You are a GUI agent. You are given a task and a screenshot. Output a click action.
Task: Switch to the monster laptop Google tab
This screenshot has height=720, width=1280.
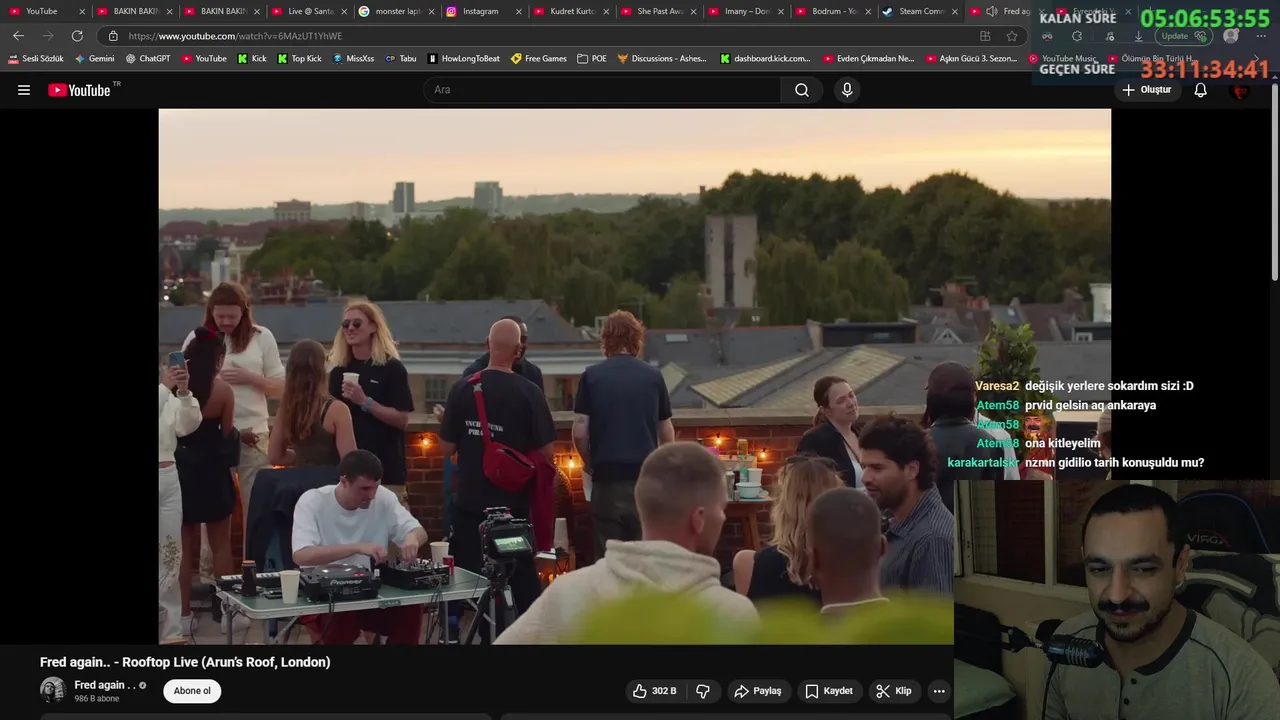point(396,11)
